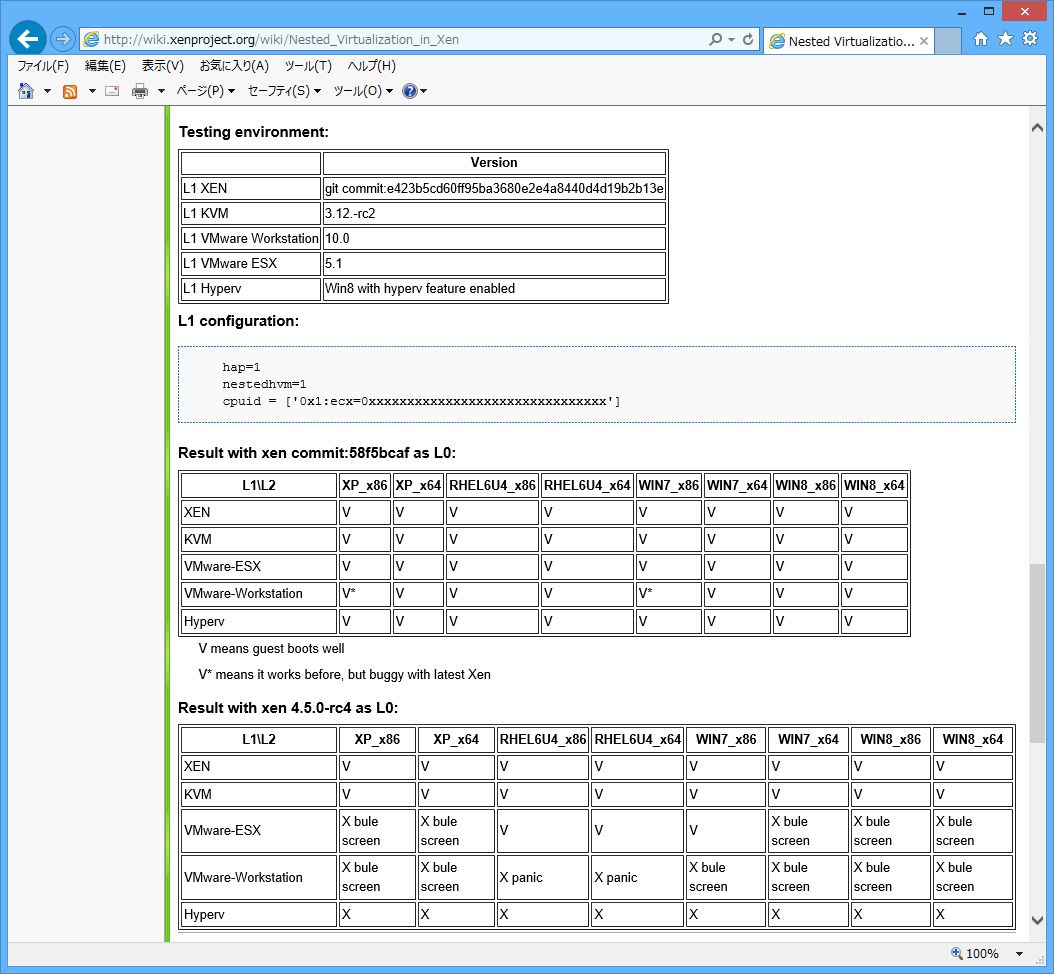Click the 'Testing environment:' heading
Screen dimensions: 1054x974
tap(253, 132)
